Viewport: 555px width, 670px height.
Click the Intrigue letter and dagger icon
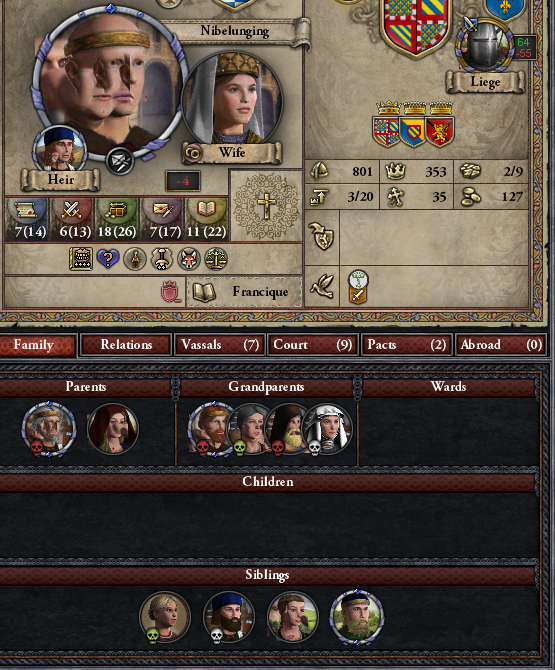pos(164,210)
